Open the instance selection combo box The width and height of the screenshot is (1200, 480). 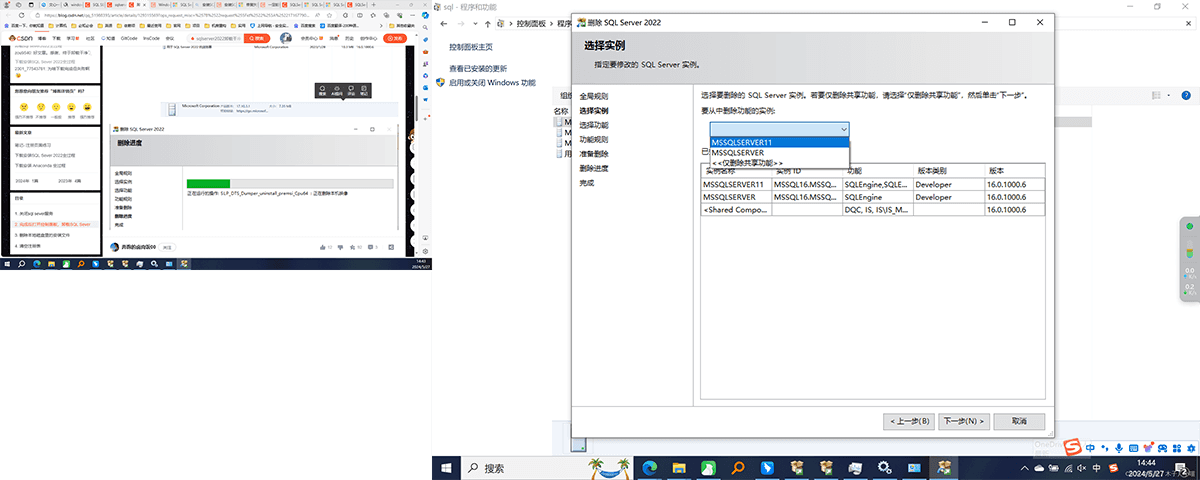point(780,129)
